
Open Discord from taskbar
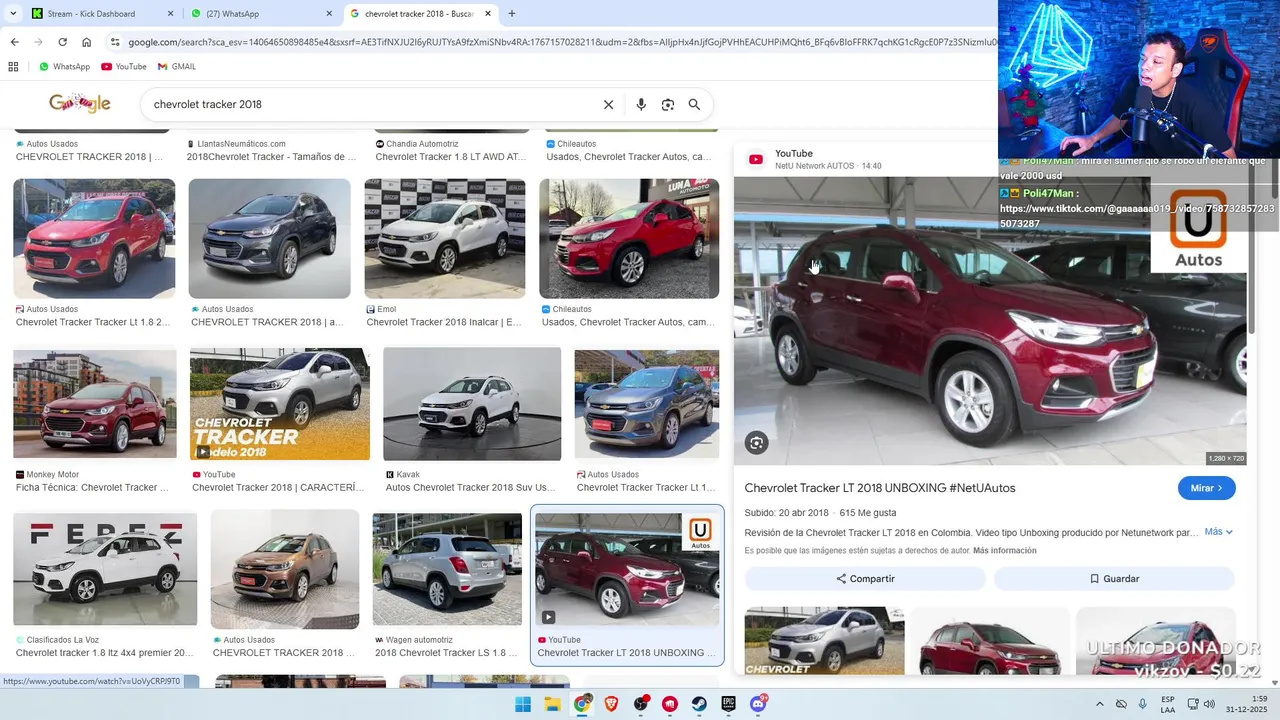tap(758, 704)
